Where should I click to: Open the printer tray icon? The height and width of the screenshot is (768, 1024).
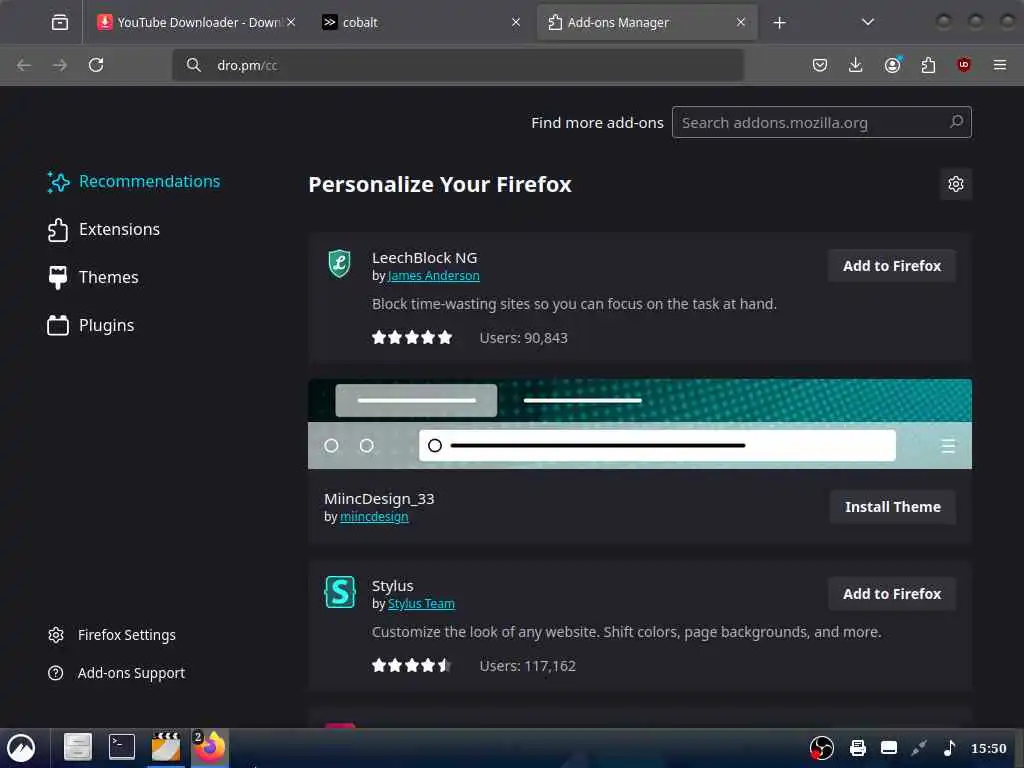[x=857, y=748]
